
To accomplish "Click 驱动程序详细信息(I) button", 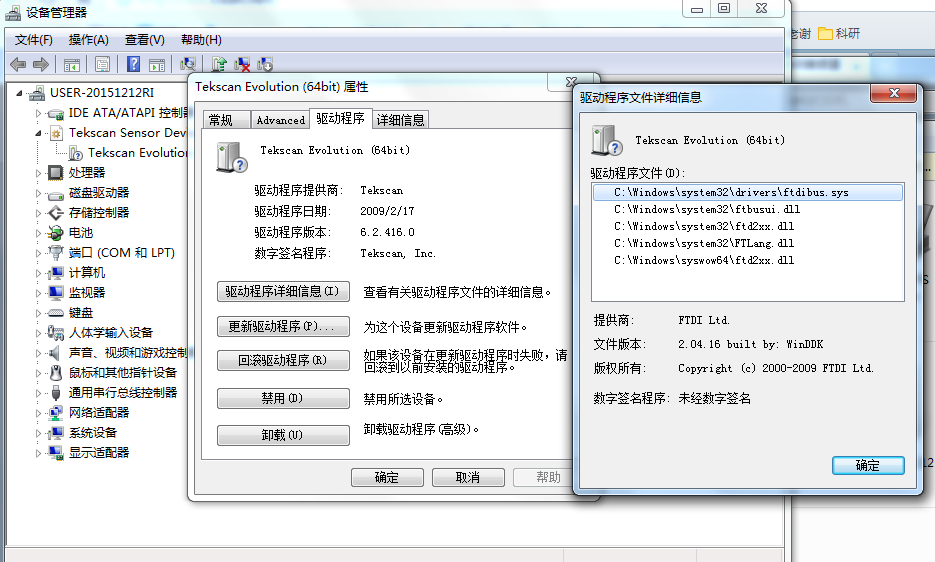I will (x=283, y=292).
